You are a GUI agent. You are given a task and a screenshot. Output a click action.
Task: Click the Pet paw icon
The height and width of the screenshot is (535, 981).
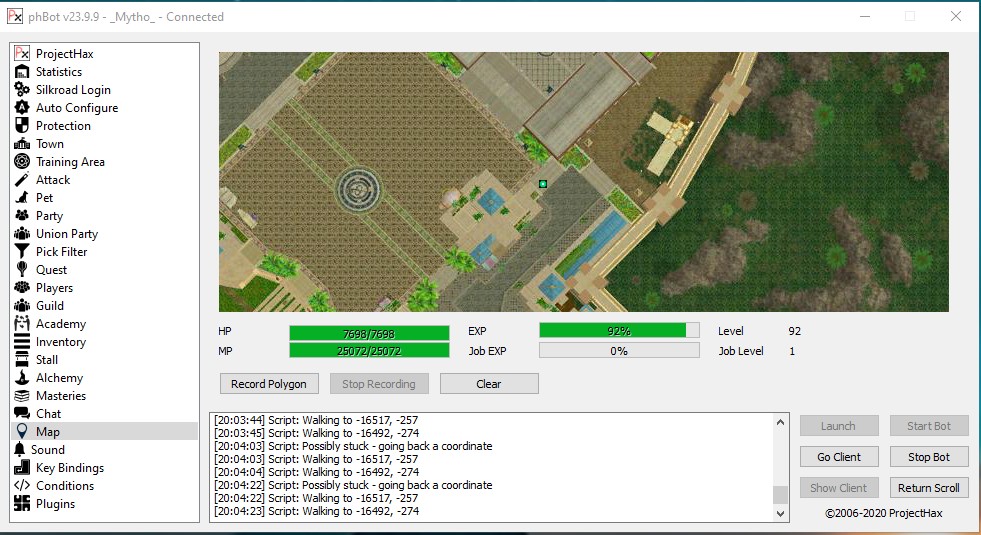(22, 198)
